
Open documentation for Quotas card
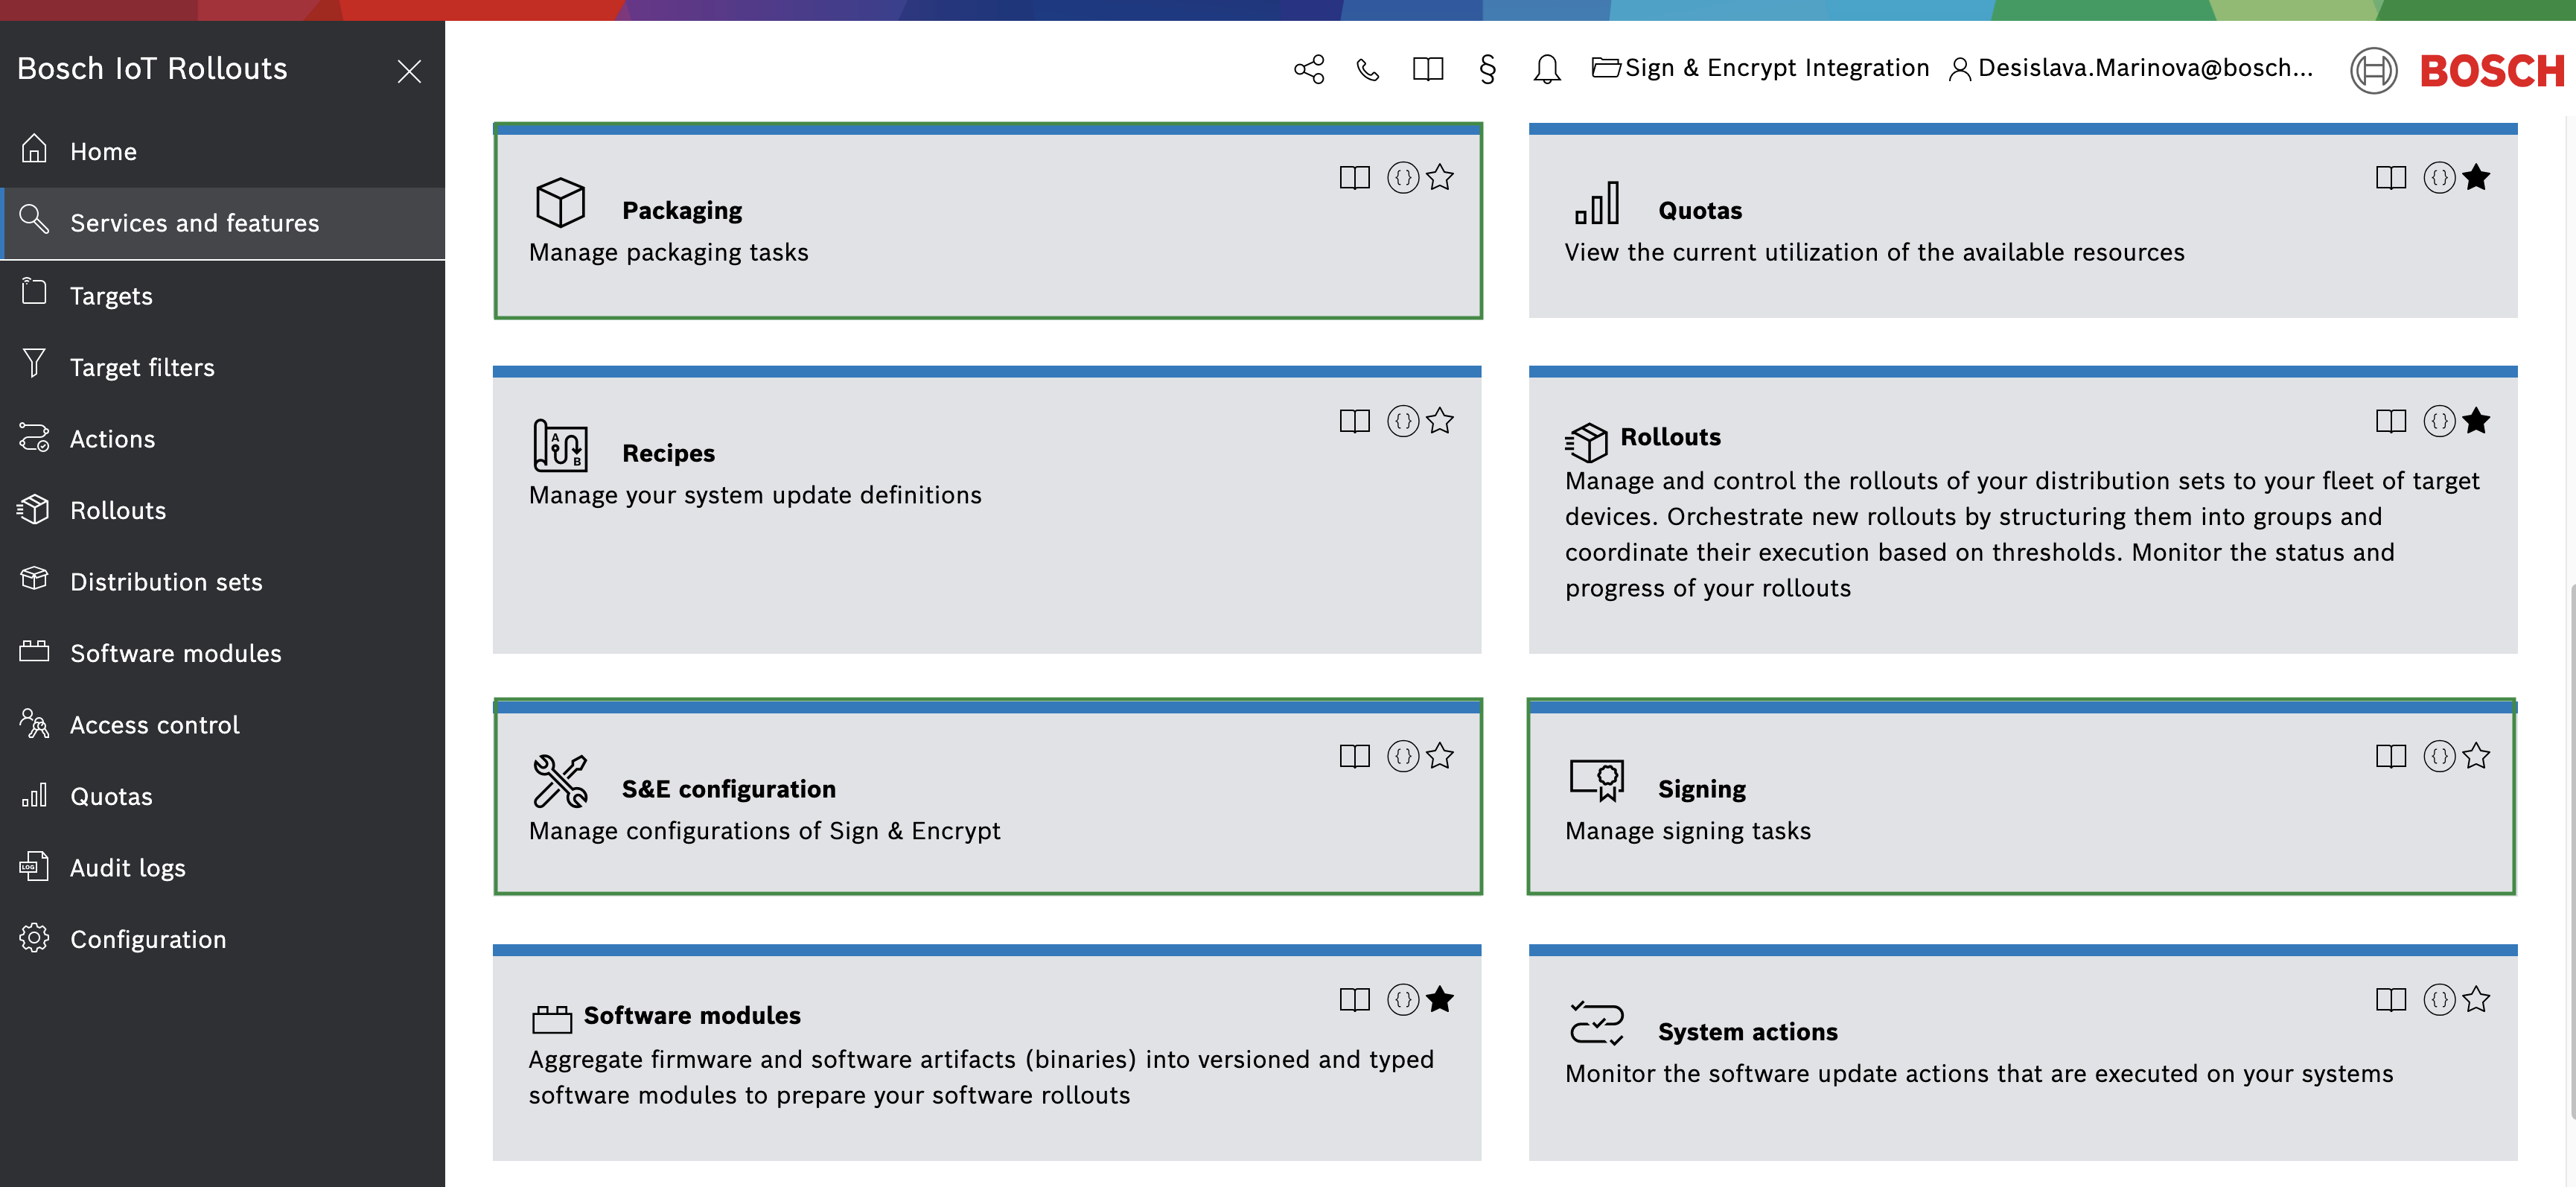tap(2391, 178)
